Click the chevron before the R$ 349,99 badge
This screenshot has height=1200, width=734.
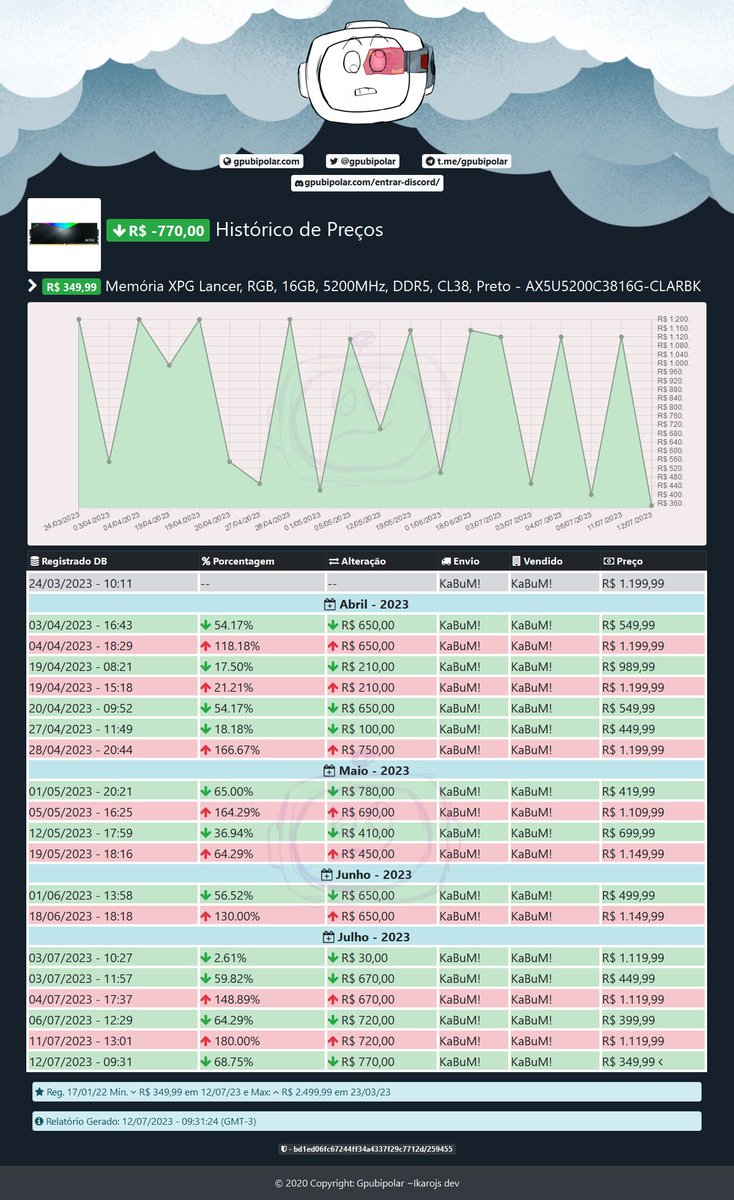click(x=32, y=287)
